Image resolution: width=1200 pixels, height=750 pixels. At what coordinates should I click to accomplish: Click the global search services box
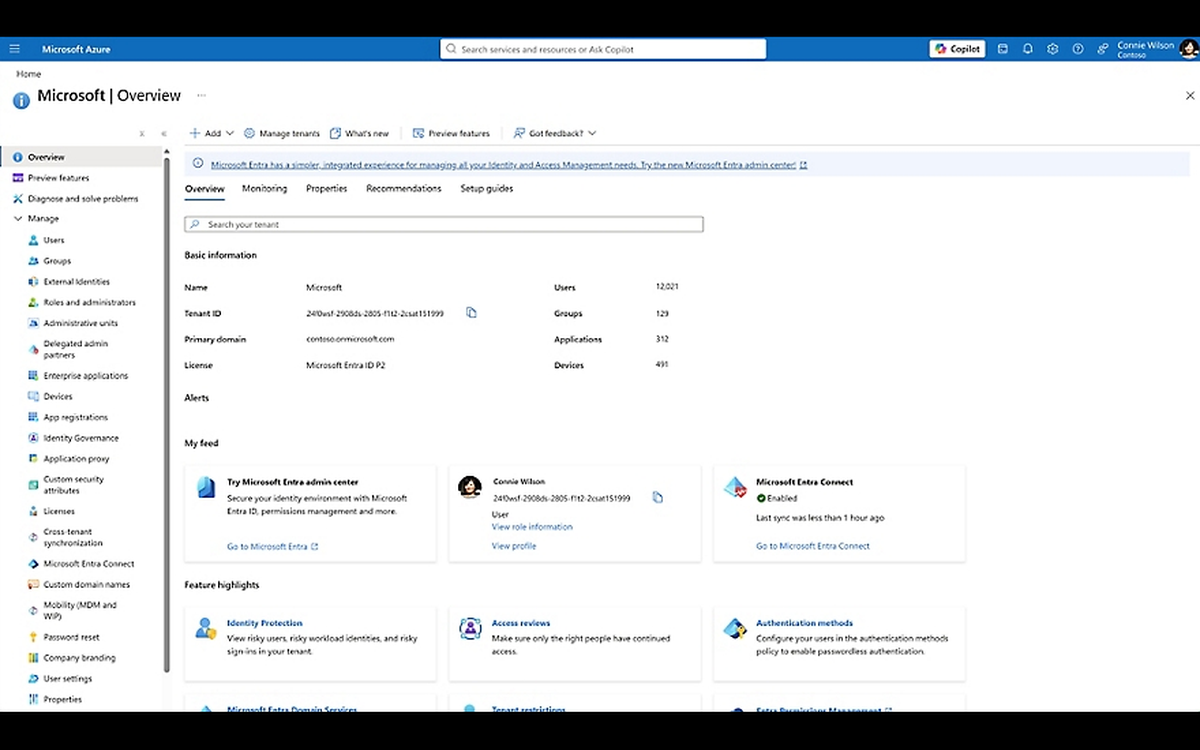click(603, 49)
